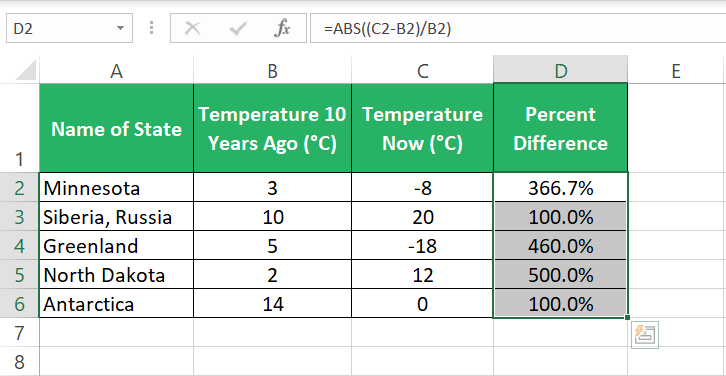Click the fill handle at selection corner
This screenshot has height=376, width=726.
click(x=627, y=317)
